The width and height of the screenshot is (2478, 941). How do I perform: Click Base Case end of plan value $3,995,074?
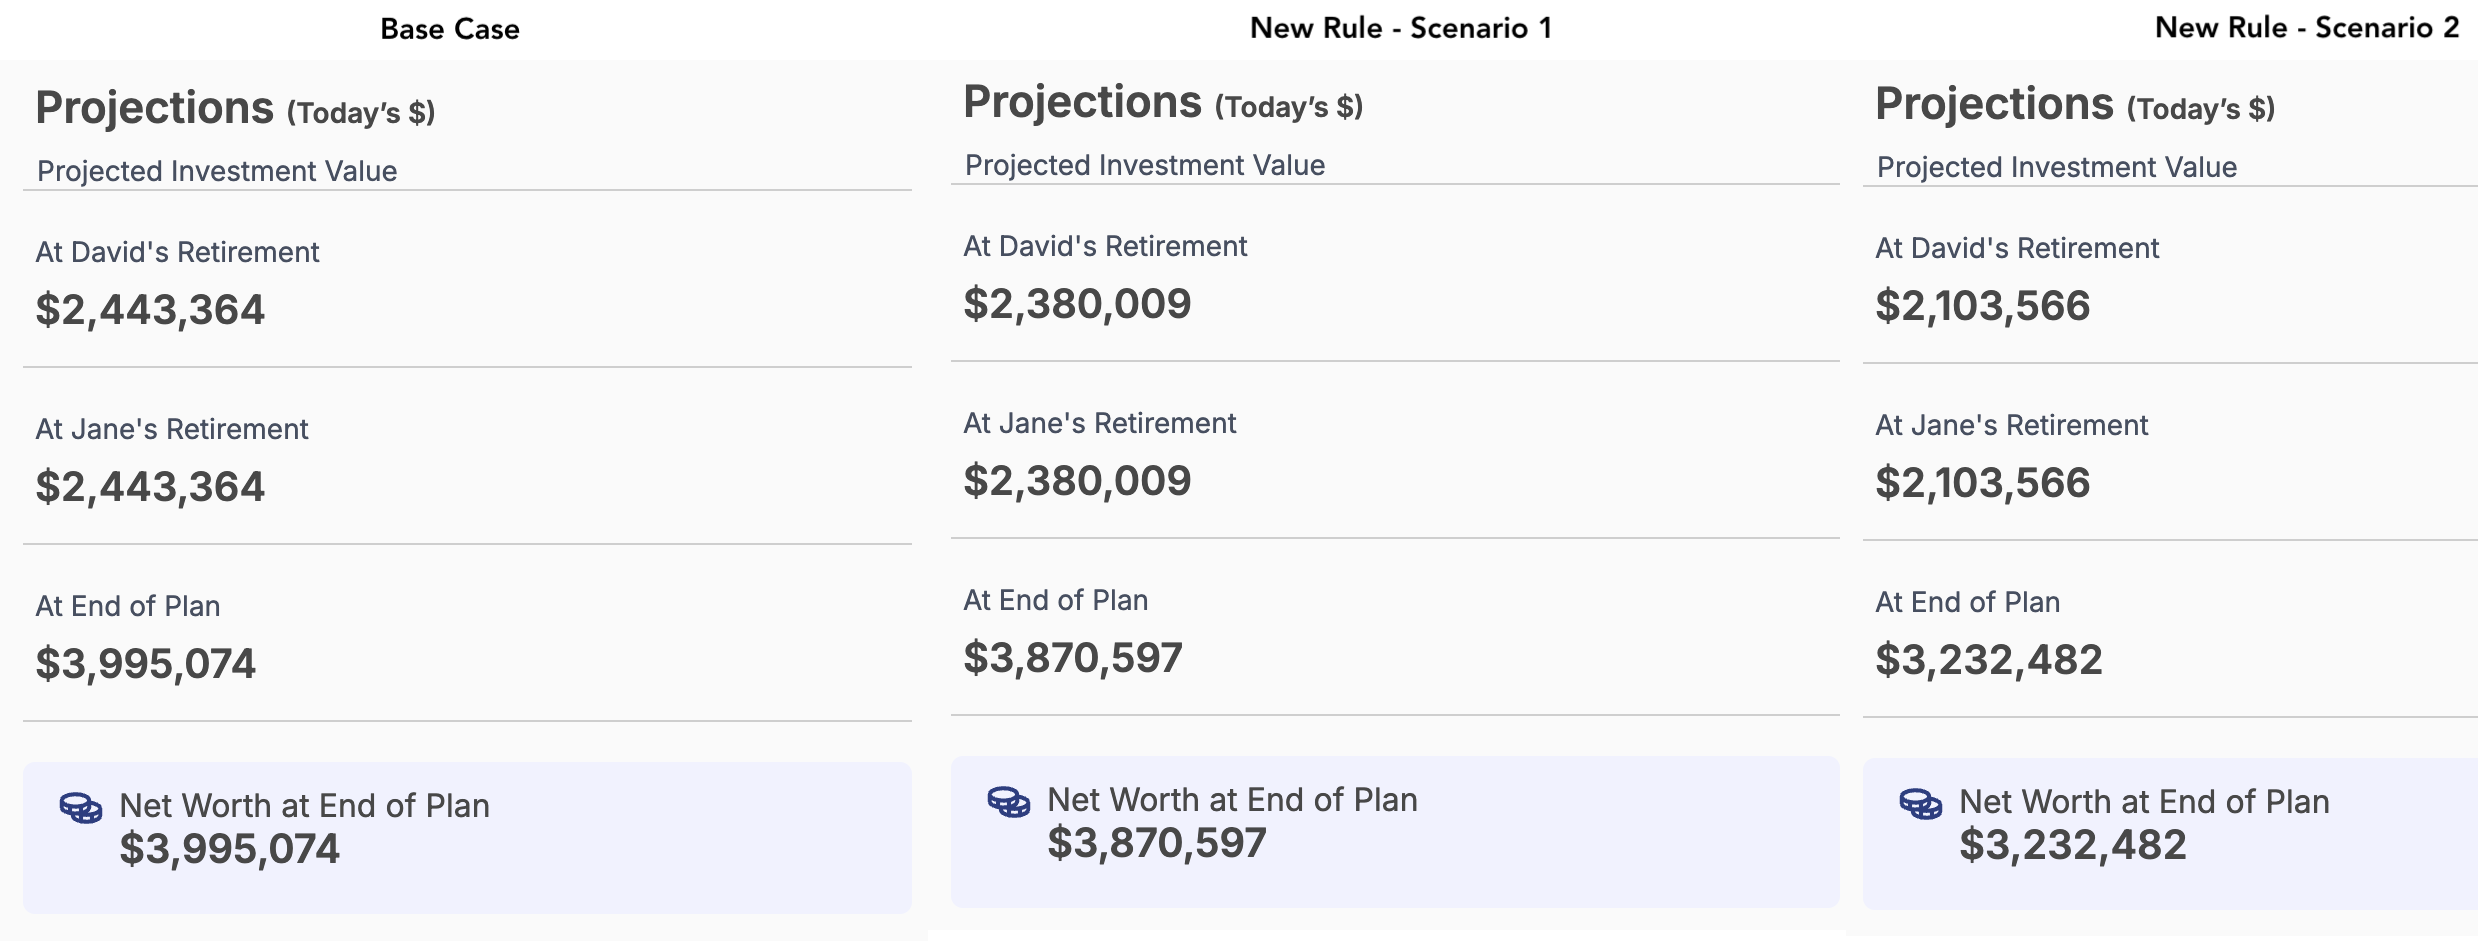146,663
